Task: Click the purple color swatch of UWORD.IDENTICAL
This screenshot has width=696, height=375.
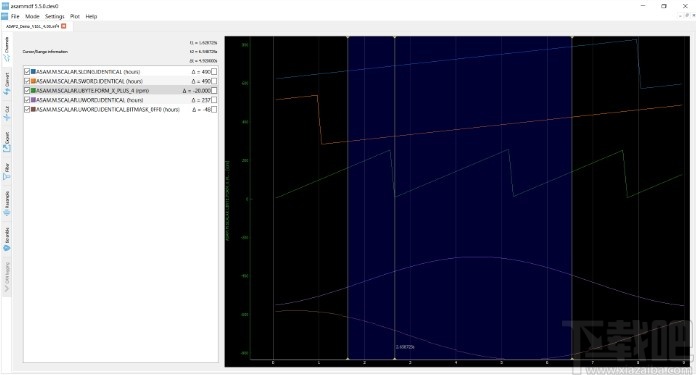Action: click(33, 100)
